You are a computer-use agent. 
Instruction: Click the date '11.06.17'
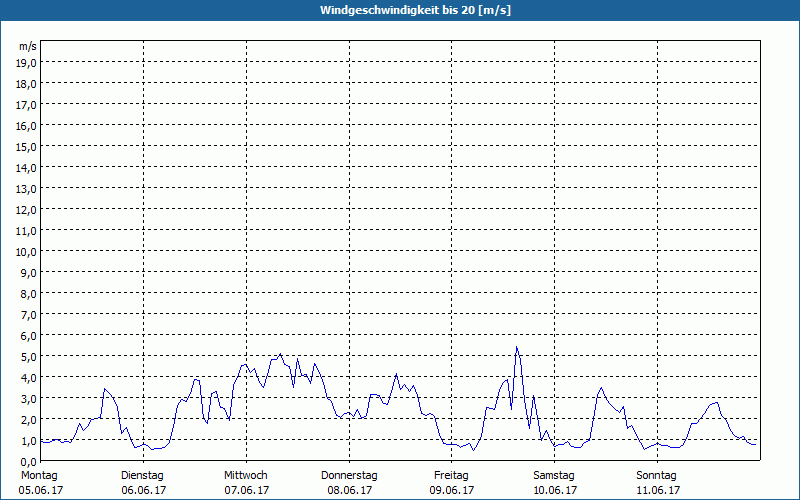click(x=658, y=490)
